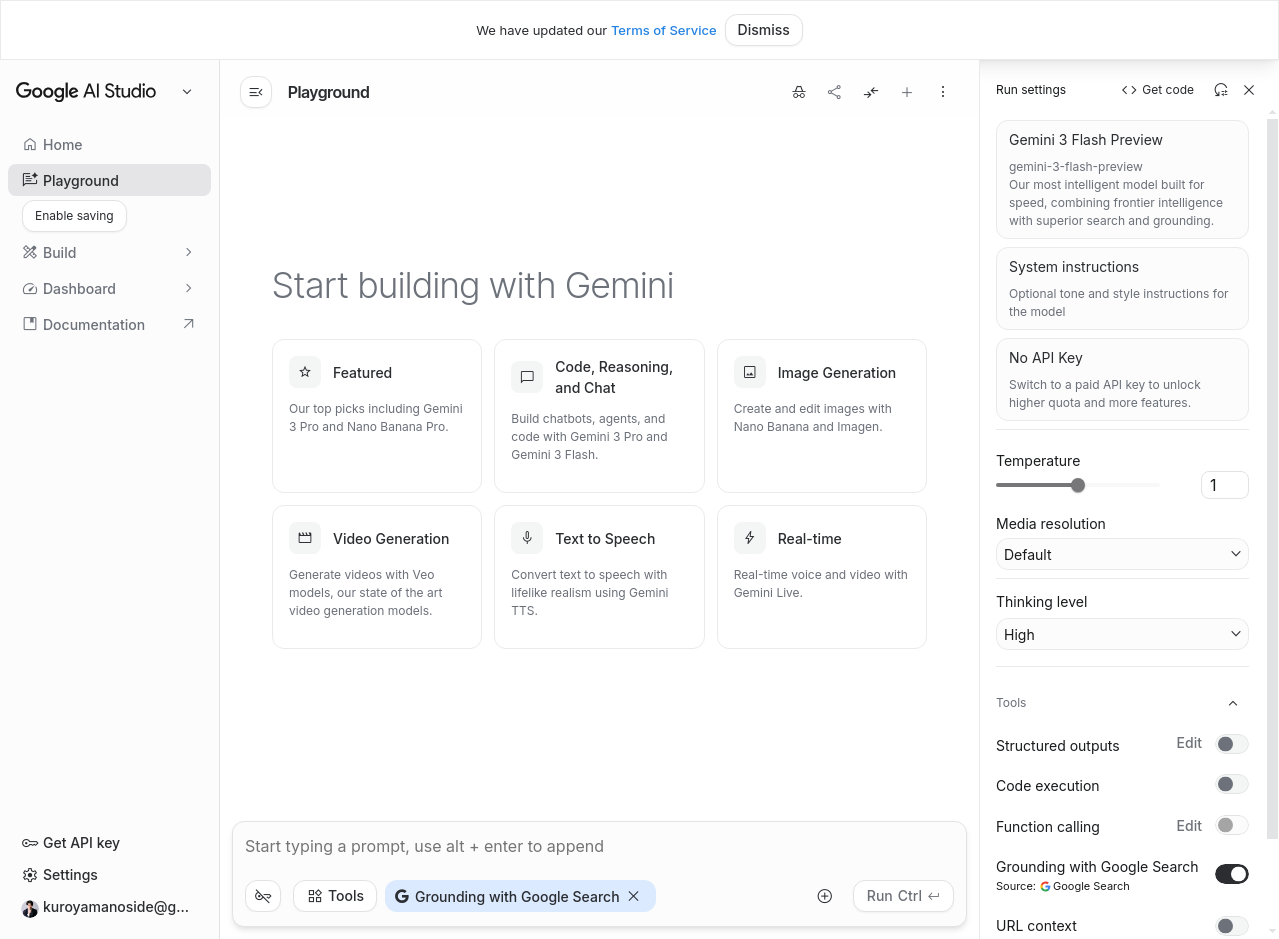The width and height of the screenshot is (1279, 939).
Task: Select the compare mode icon in the toolbar
Action: point(870,91)
